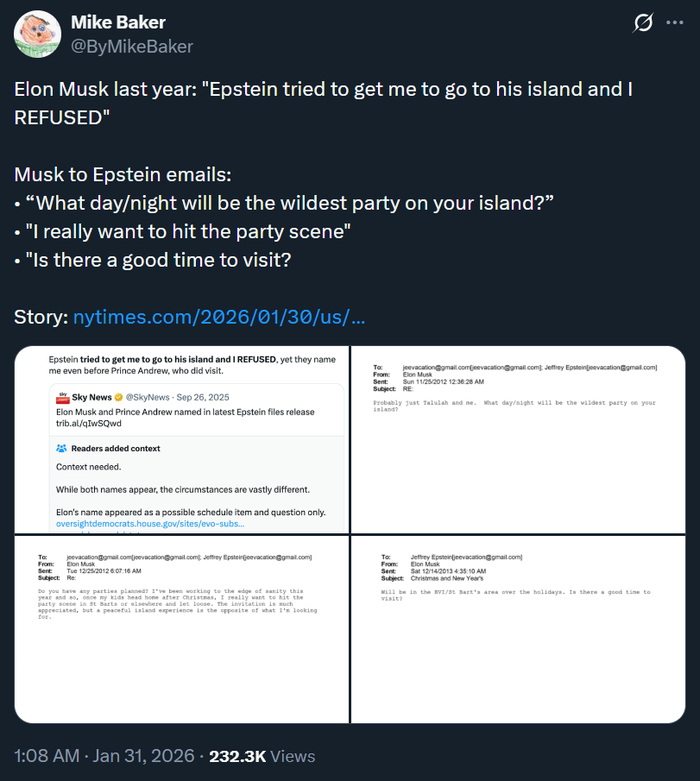Click the 'Sep 26, 2025' date

(245, 398)
